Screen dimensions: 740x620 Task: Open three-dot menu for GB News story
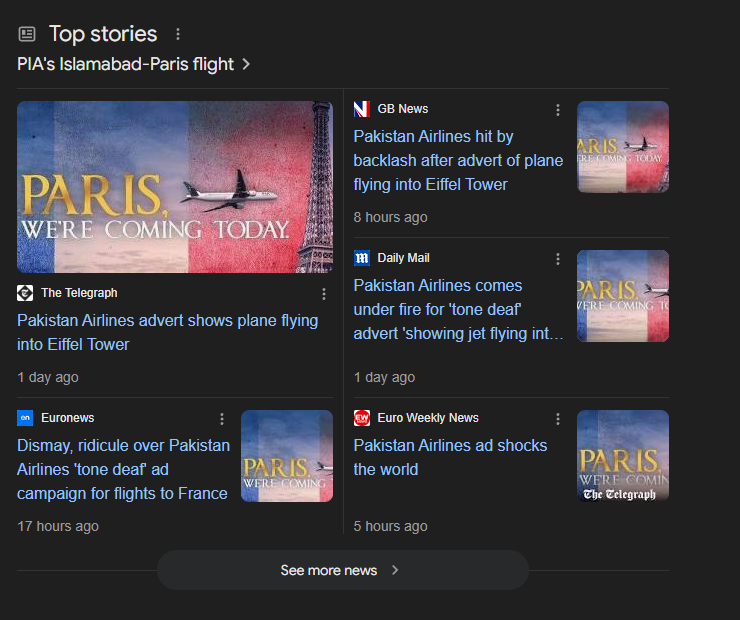[x=558, y=110]
